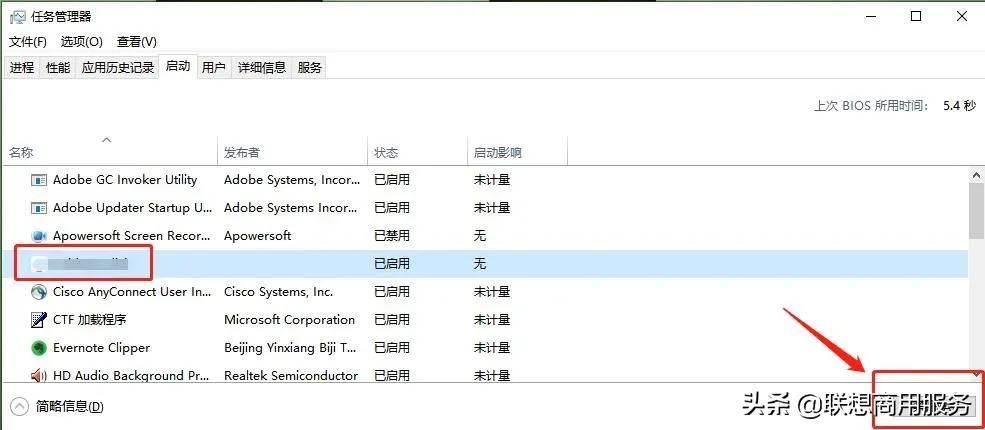Select the Adobe GC Invoker Utility row name
Image resolution: width=985 pixels, height=430 pixels.
[x=125, y=180]
